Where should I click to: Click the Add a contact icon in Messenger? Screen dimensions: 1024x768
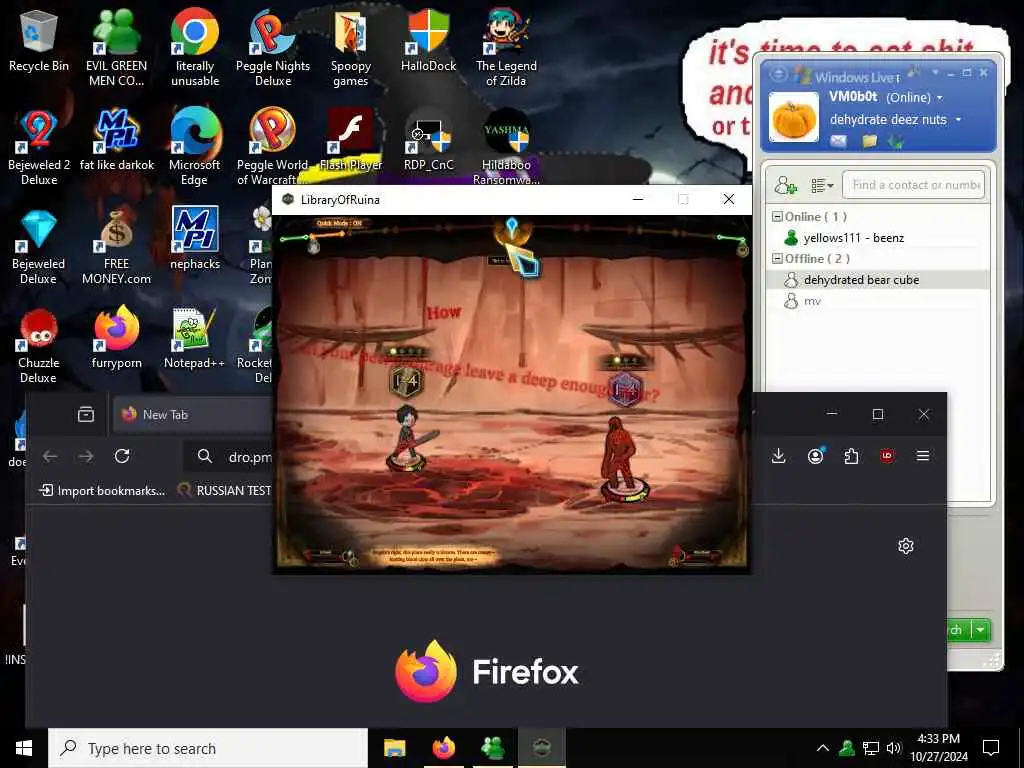[x=786, y=185]
